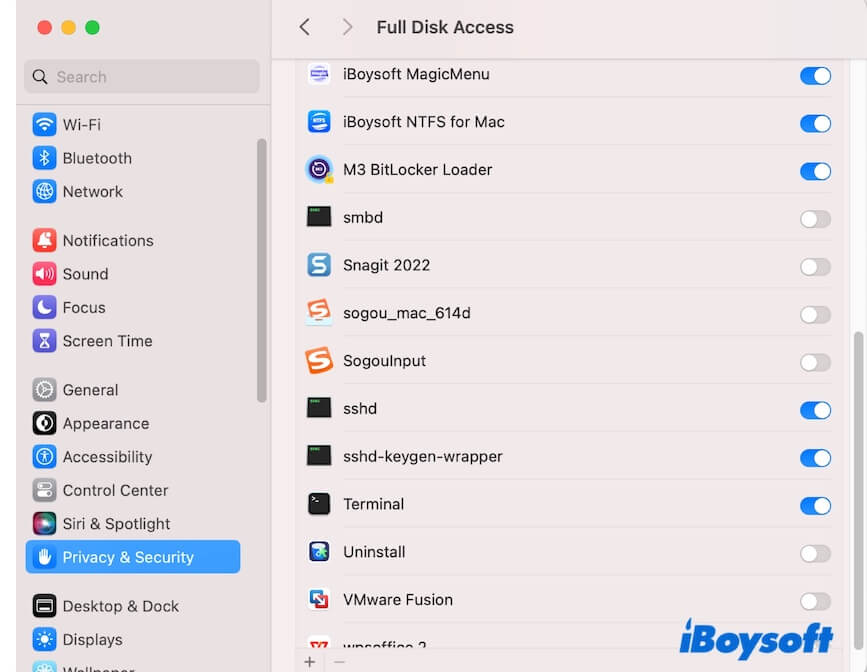Viewport: 867px width, 672px height.
Task: Click the Siri & Spotlight sidebar icon
Action: 44,524
